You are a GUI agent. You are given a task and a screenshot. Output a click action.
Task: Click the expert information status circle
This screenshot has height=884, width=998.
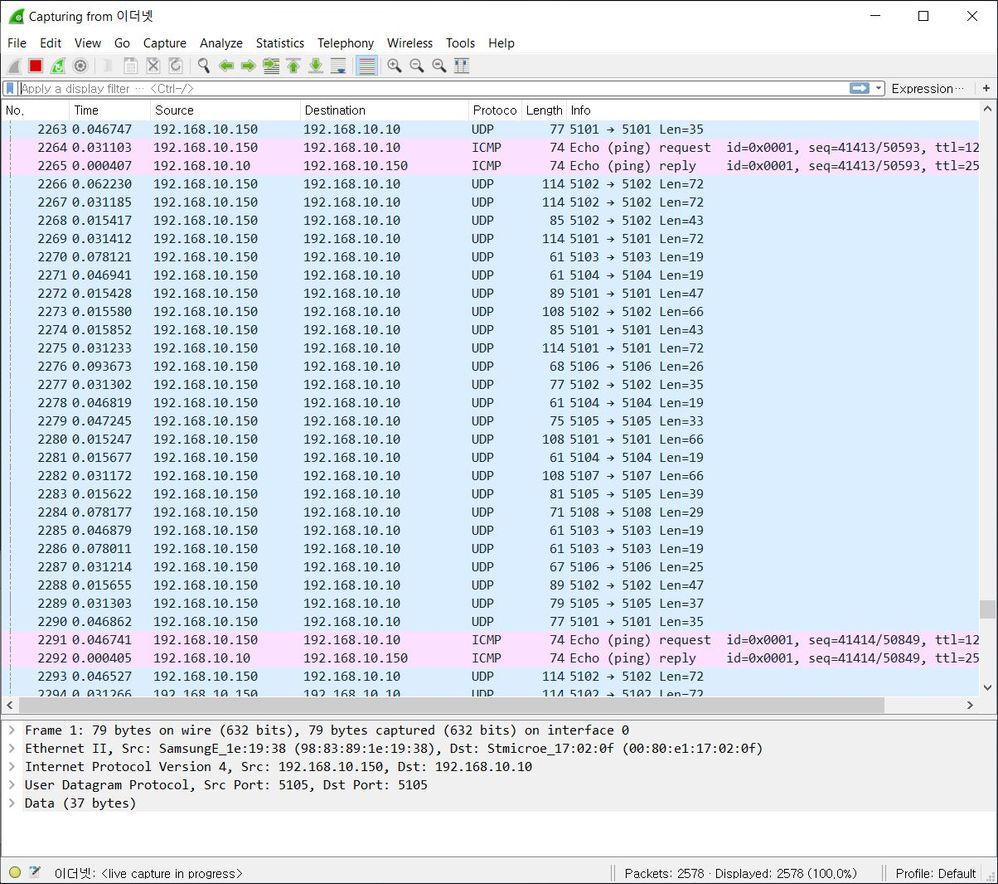(15, 872)
